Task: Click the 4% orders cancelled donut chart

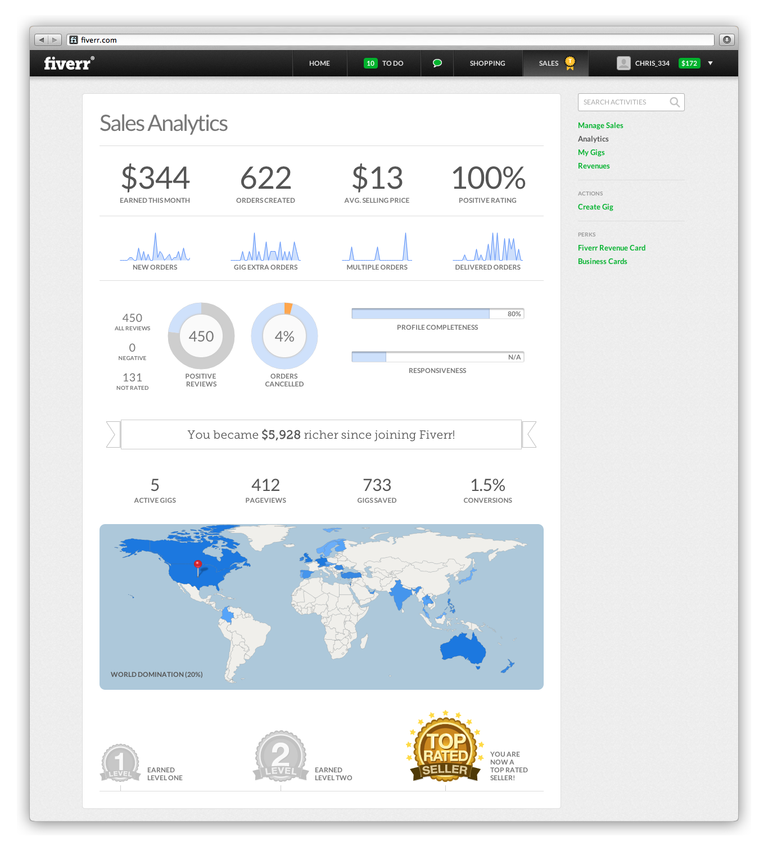Action: (284, 336)
